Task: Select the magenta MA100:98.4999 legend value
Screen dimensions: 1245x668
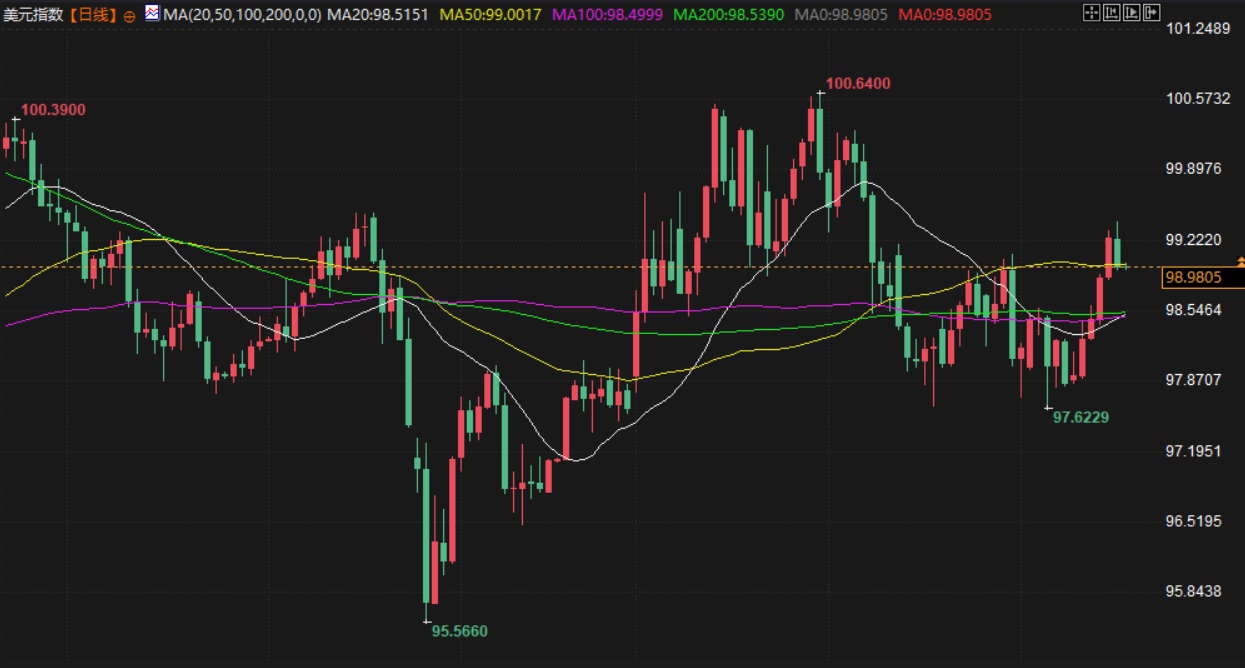Action: tap(608, 15)
